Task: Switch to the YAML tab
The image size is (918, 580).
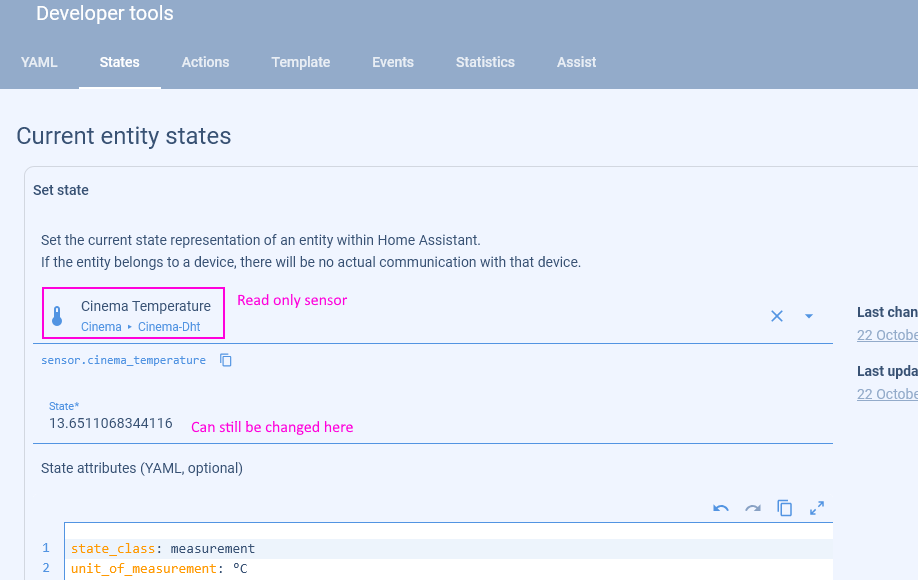Action: tap(39, 62)
